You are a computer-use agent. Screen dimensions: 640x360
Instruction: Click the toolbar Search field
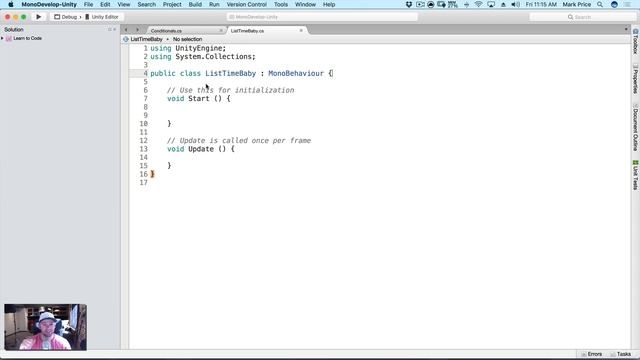(x=582, y=17)
